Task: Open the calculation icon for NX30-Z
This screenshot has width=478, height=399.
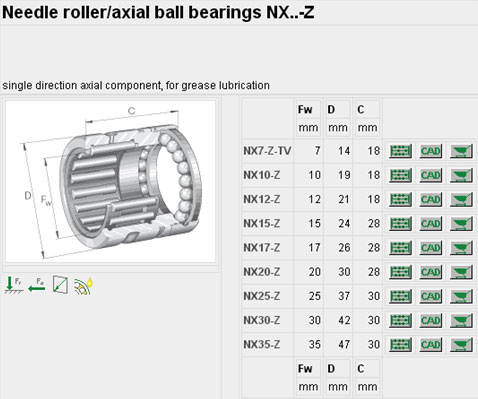Action: [401, 320]
